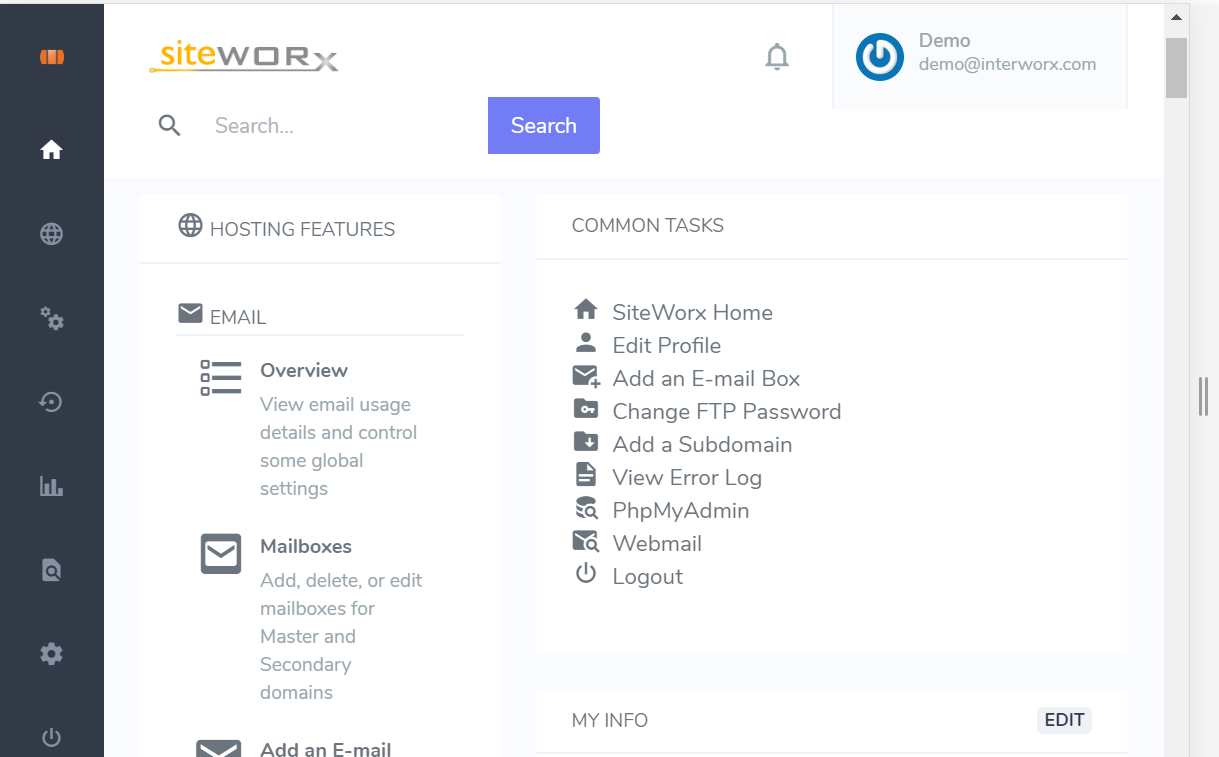The image size is (1219, 757).
Task: Click the vertical scrollbar thumb
Action: point(1176,68)
